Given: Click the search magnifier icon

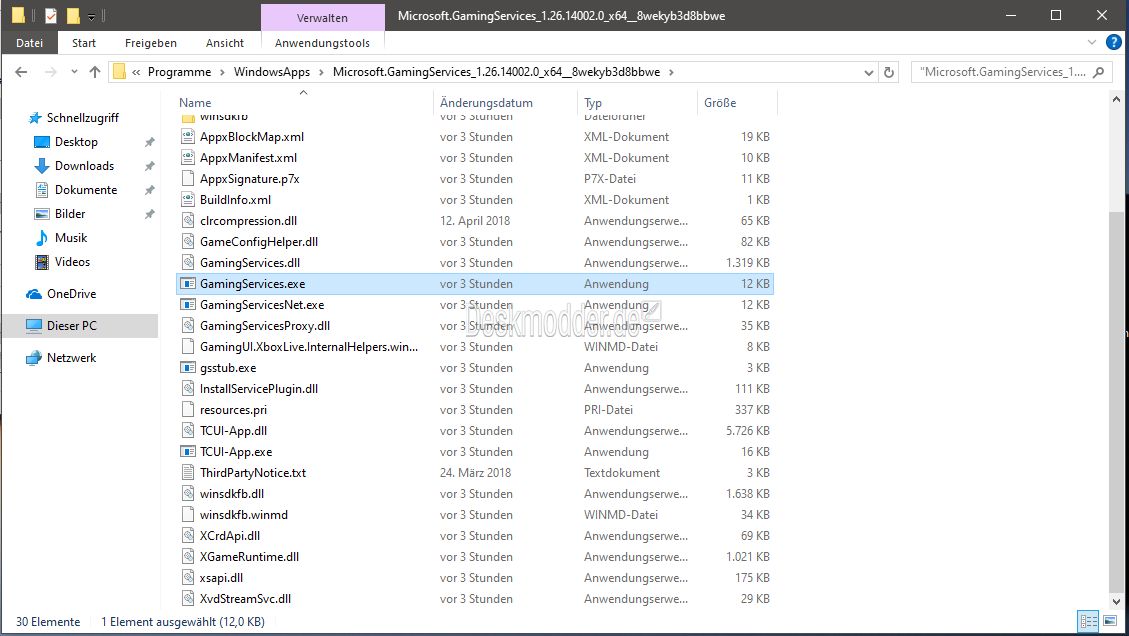Looking at the screenshot, I should point(1098,72).
